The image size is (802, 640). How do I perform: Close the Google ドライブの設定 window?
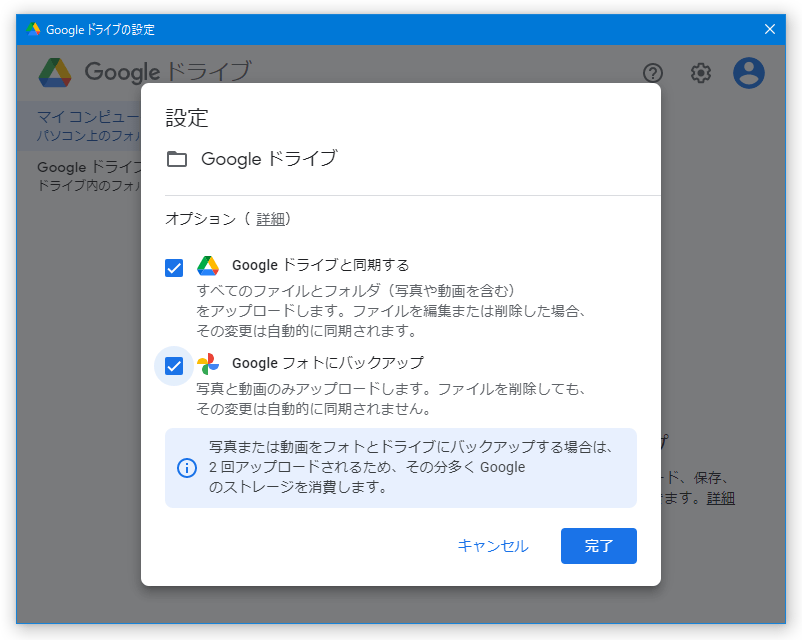point(770,29)
